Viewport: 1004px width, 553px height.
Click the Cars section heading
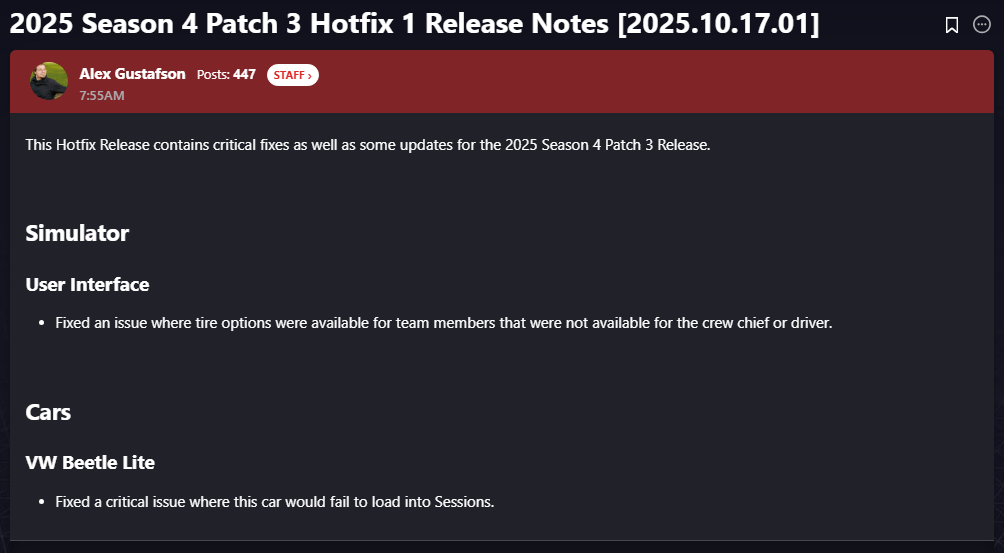48,412
